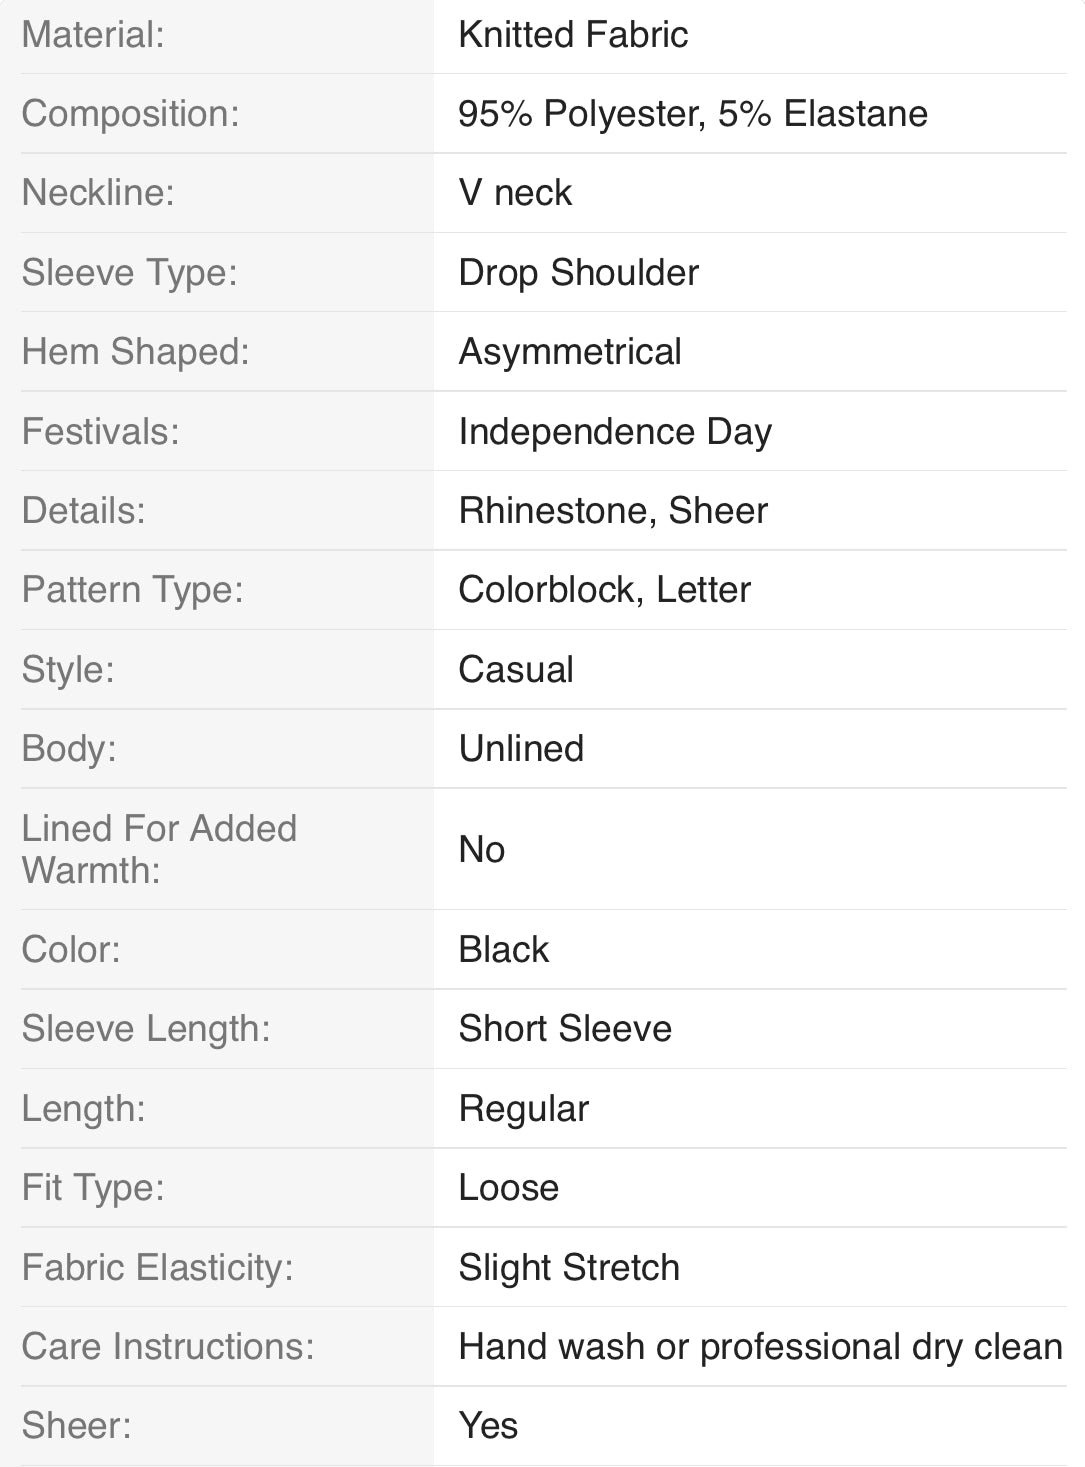The image size is (1085, 1467).
Task: Select the 'Regular' length value
Action: pyautogui.click(x=523, y=1109)
